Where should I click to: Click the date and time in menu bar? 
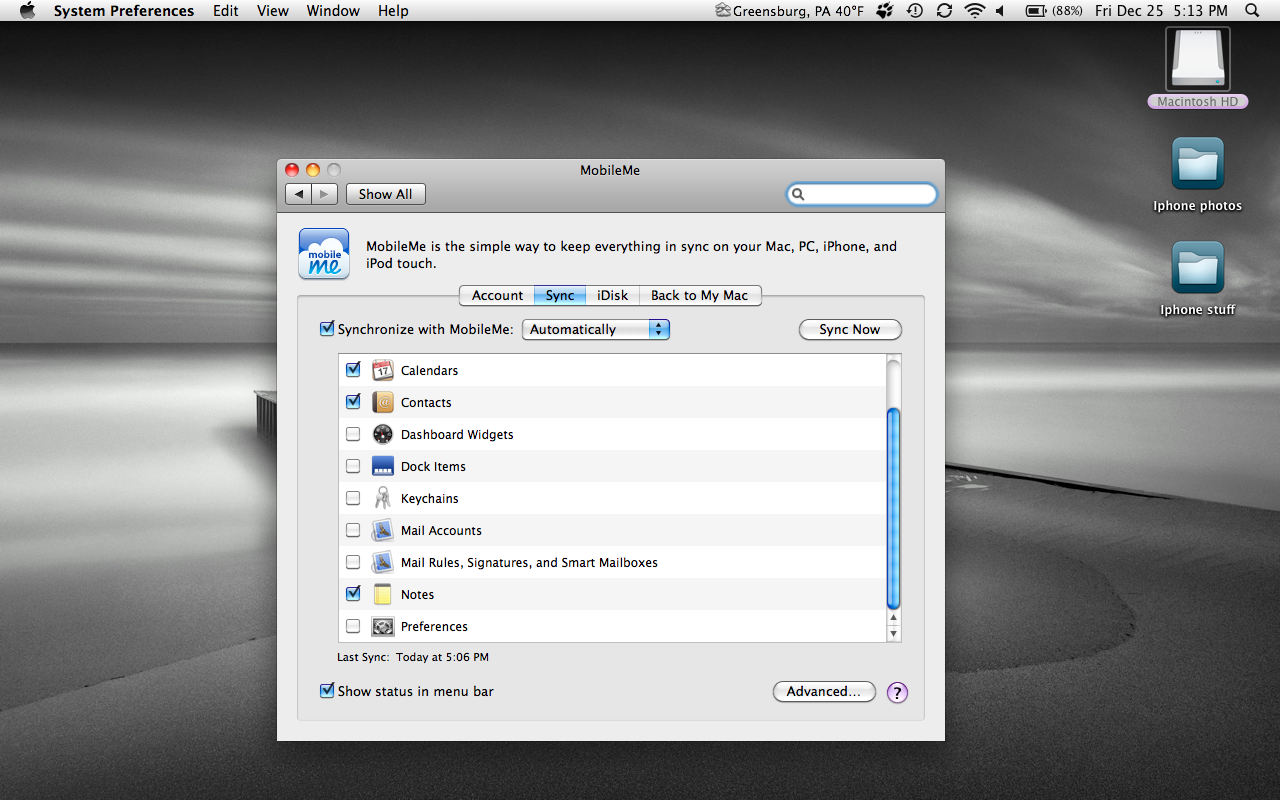tap(1161, 11)
